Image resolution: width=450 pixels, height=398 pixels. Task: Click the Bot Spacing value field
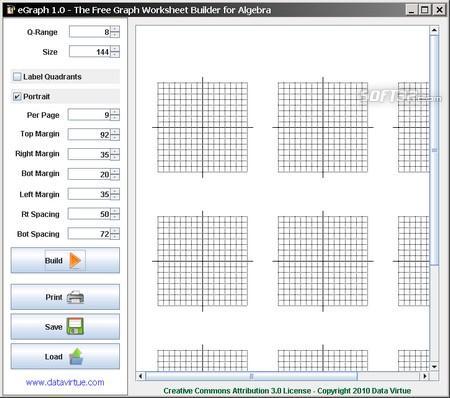tap(89, 234)
